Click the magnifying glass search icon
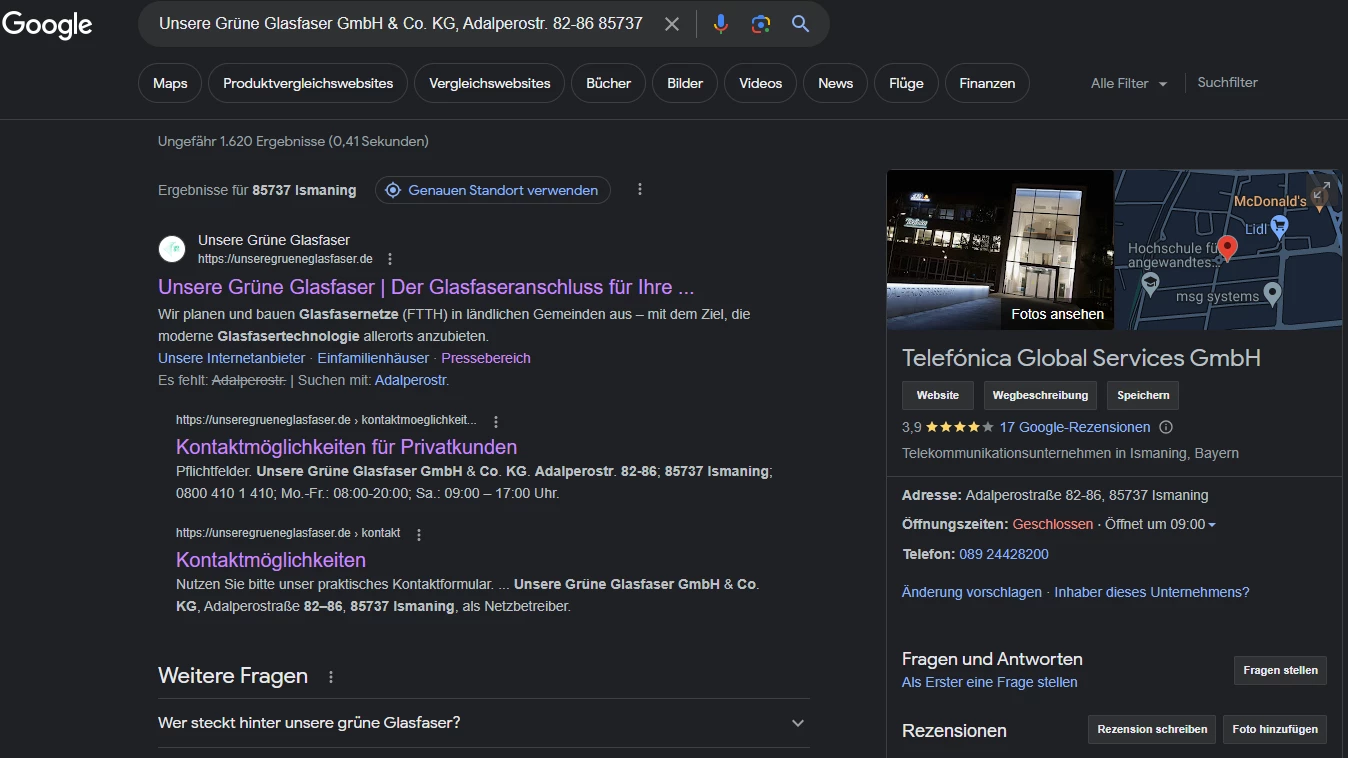 pos(800,24)
